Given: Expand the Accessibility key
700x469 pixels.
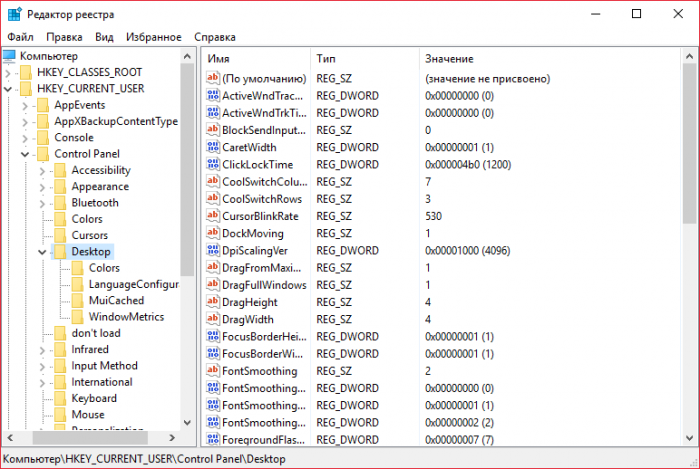Looking at the screenshot, I should [42, 171].
